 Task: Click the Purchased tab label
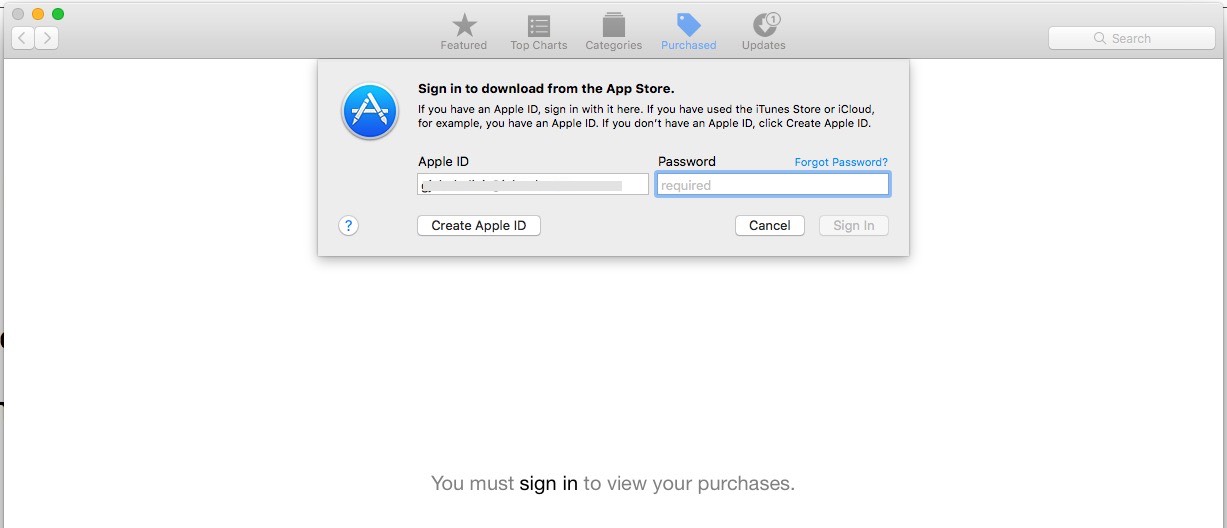point(689,45)
